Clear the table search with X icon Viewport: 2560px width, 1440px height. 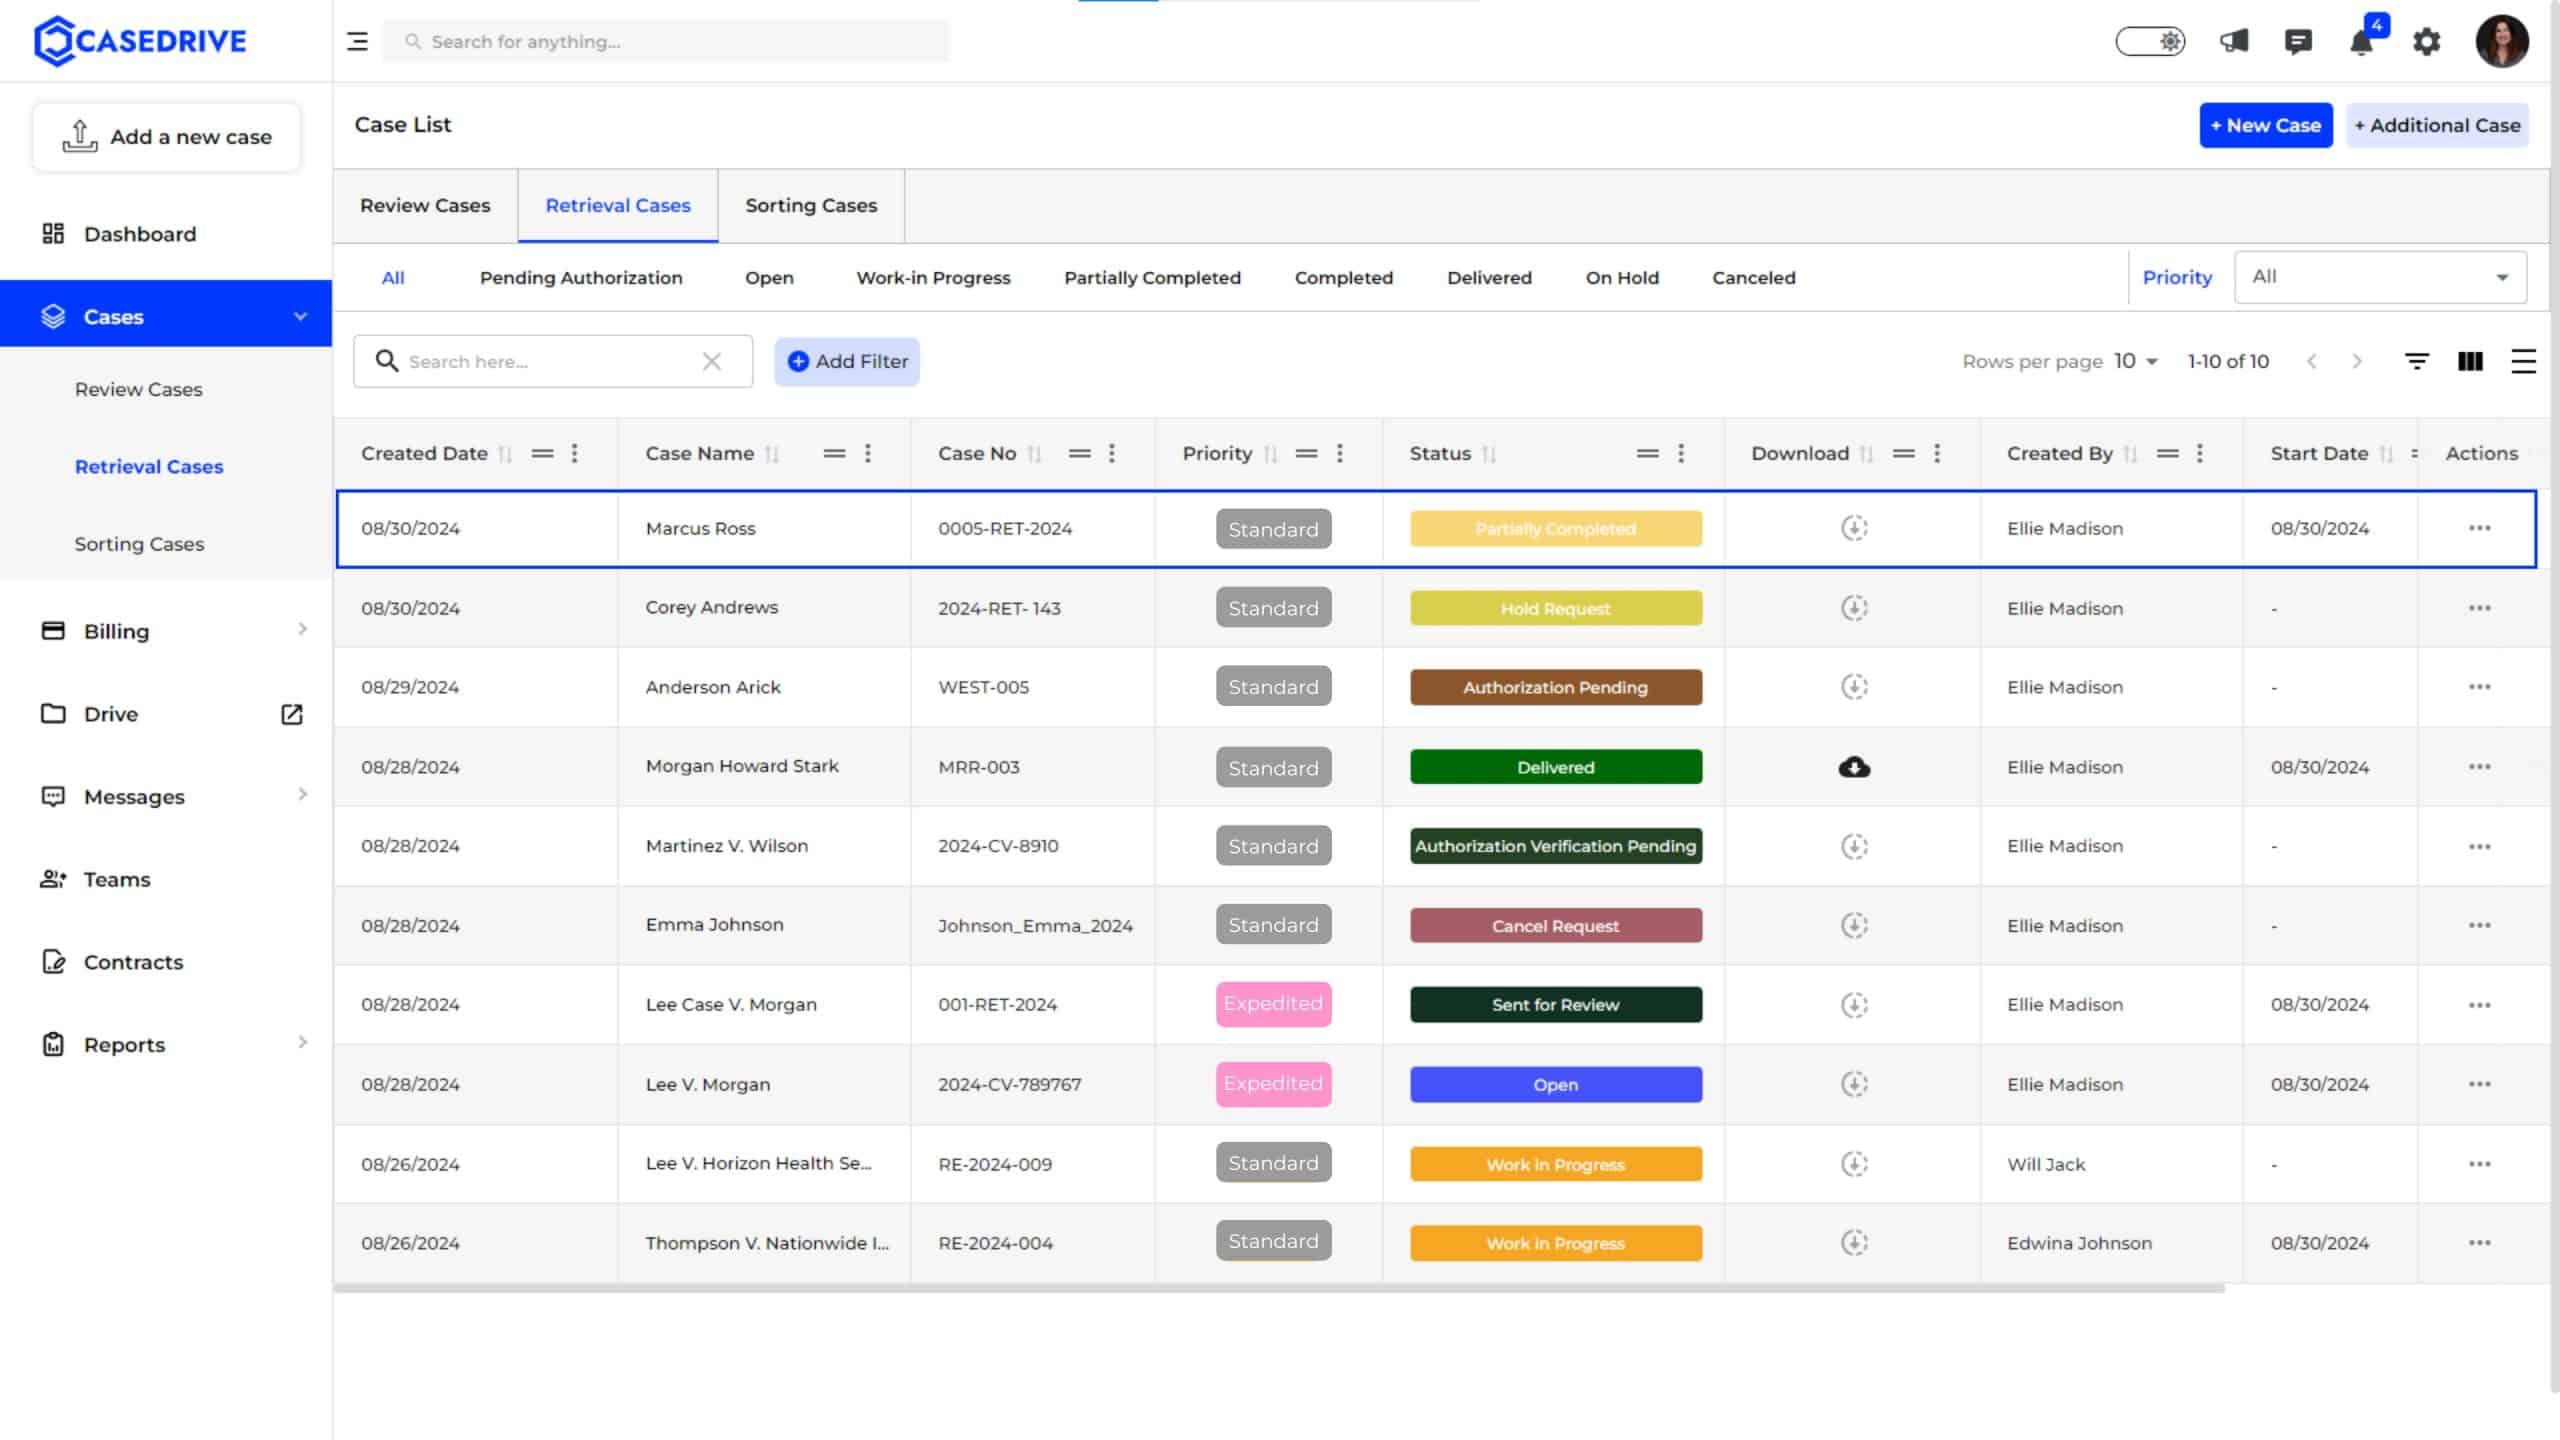click(711, 361)
